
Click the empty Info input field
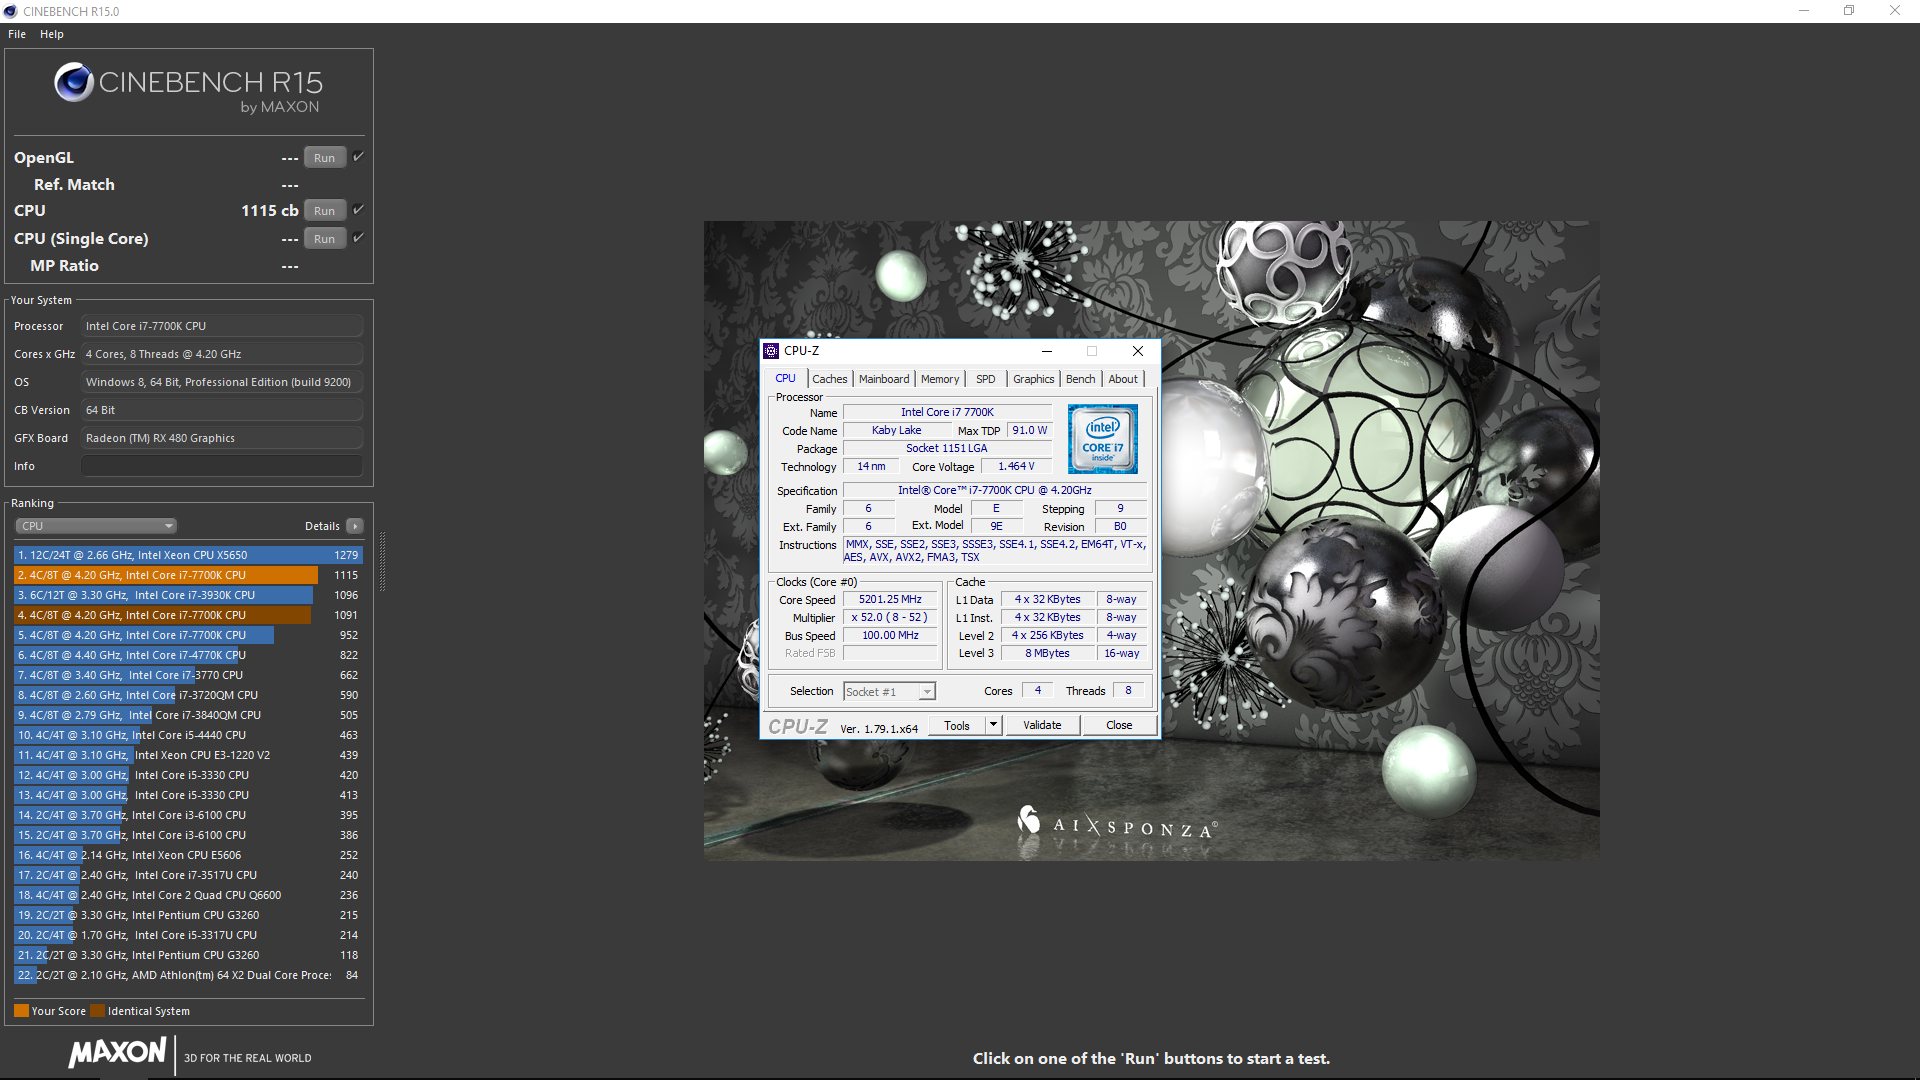pyautogui.click(x=222, y=466)
